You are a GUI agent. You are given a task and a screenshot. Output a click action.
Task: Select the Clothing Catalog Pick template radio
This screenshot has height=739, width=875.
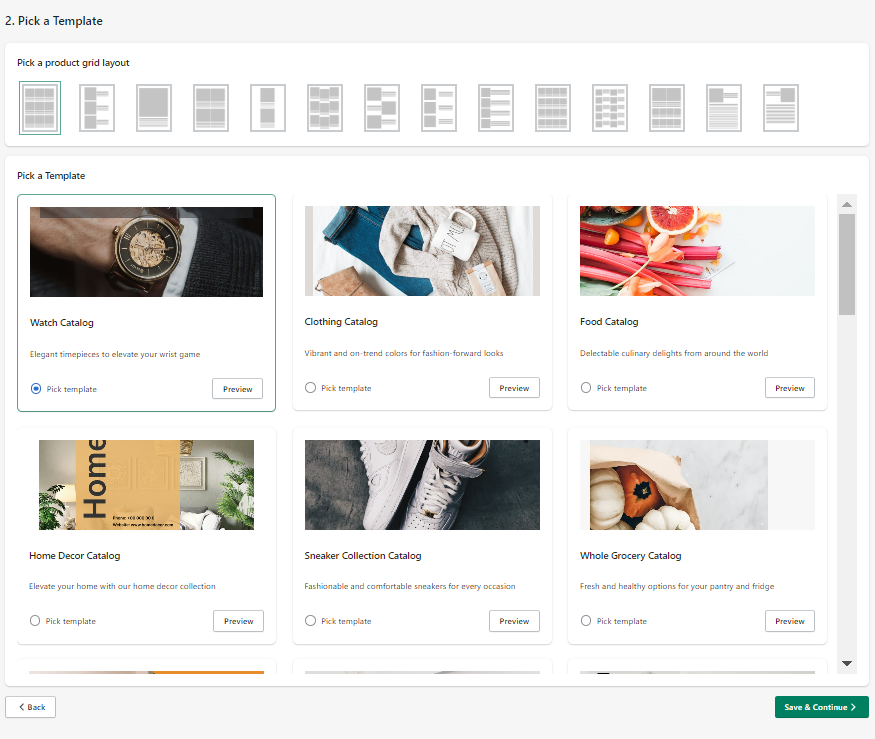[x=310, y=387]
